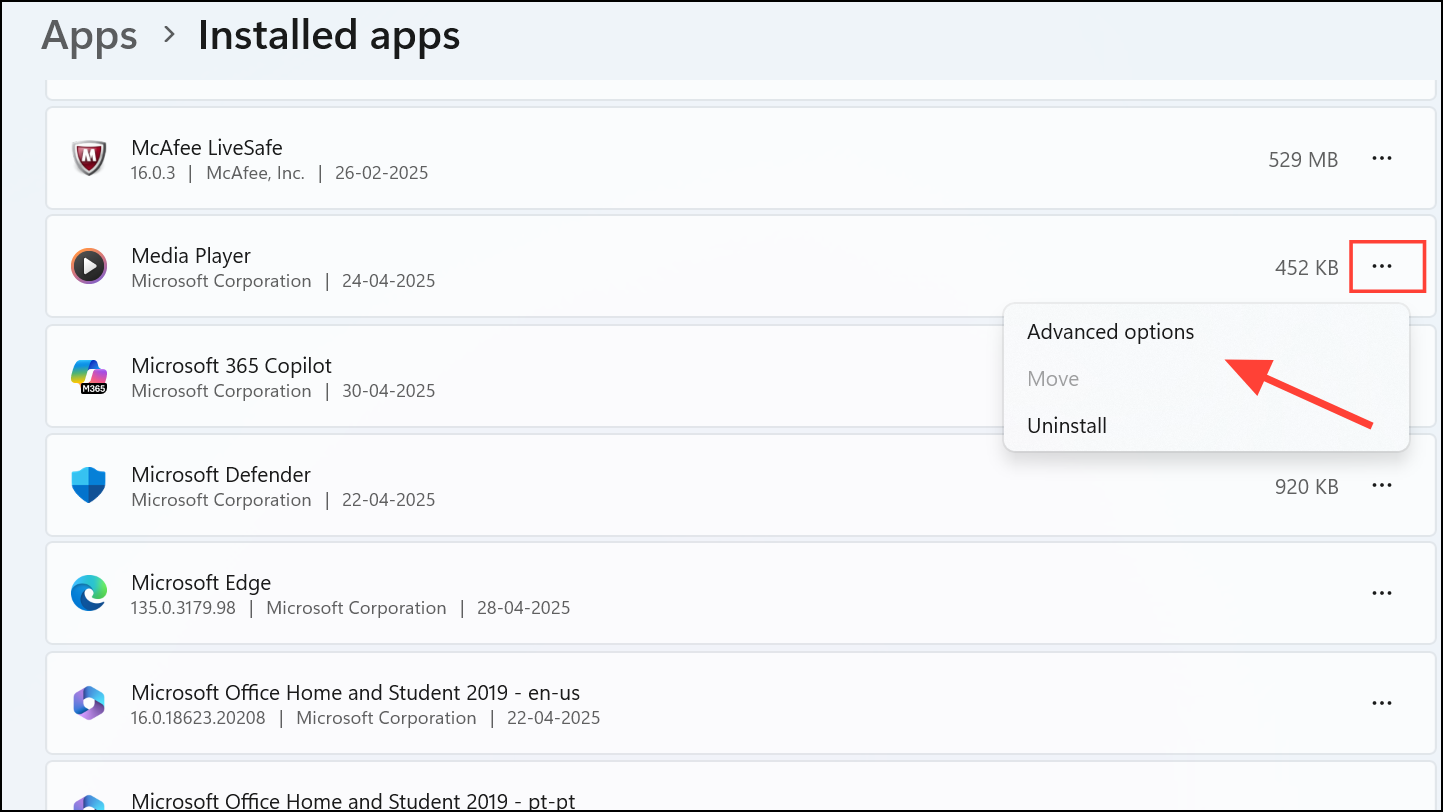This screenshot has width=1443, height=812.
Task: Click the Media Player app icon
Action: (x=89, y=266)
